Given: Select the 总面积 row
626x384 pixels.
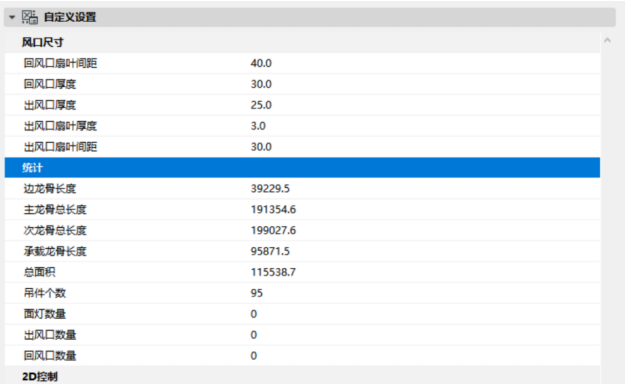Looking at the screenshot, I should pos(302,272).
